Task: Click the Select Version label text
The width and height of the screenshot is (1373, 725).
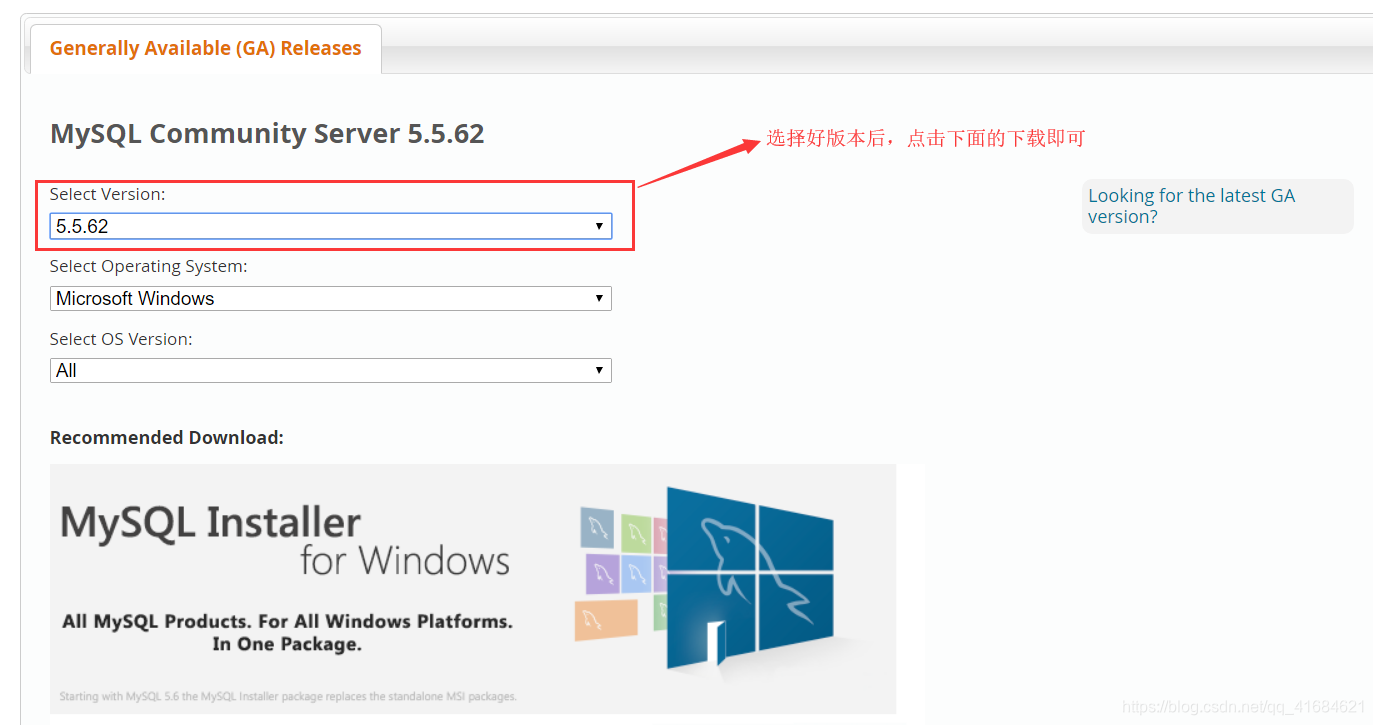Action: pos(108,194)
